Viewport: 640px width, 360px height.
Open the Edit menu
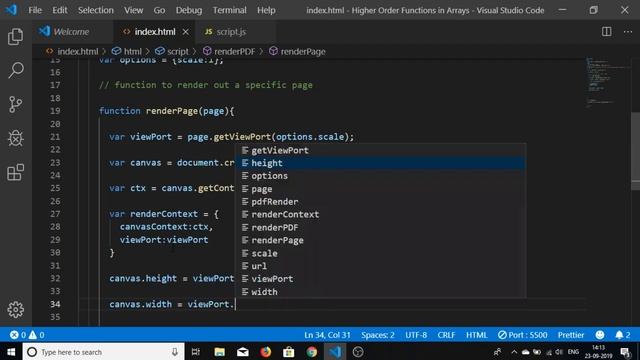60,10
